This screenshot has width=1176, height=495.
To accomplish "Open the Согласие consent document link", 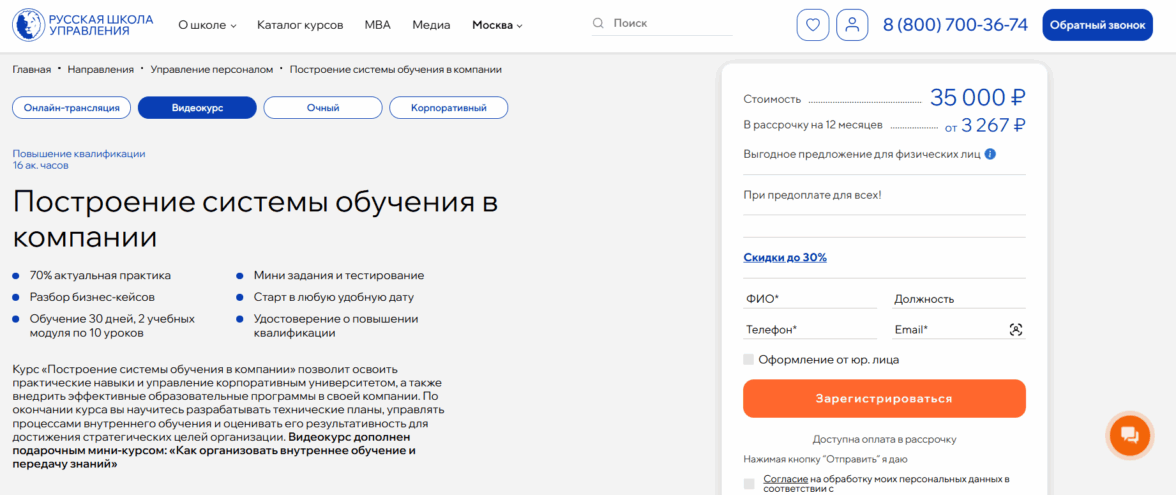I will tap(785, 478).
